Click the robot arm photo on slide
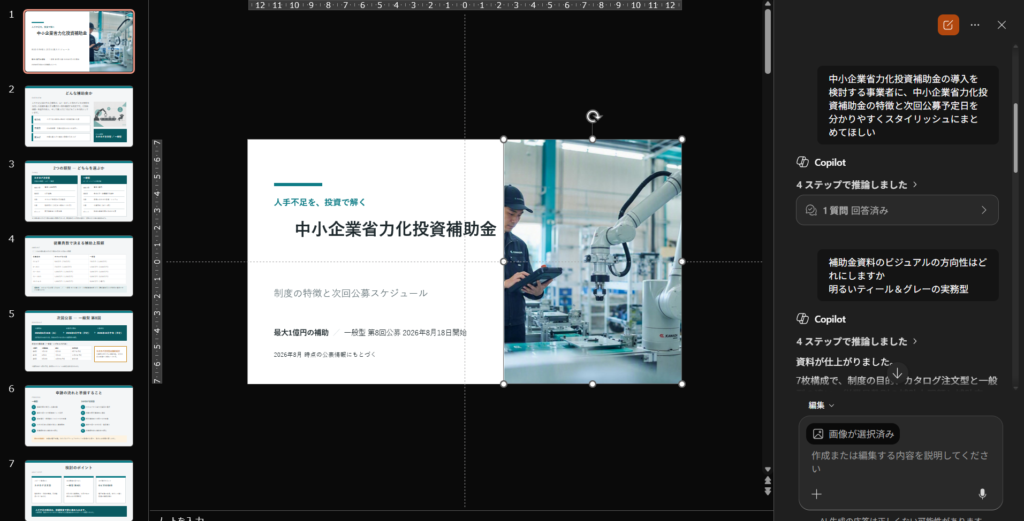1024x521 pixels. pos(593,261)
